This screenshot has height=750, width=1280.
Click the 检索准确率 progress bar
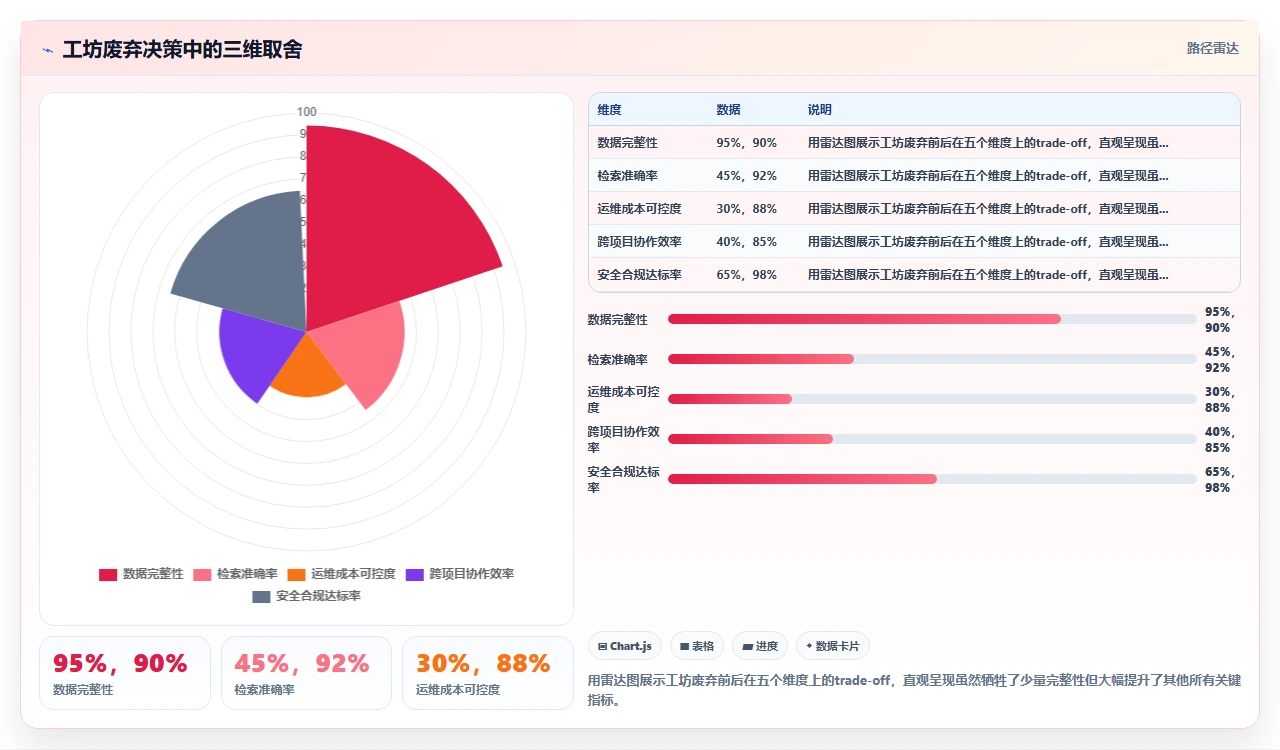coord(932,359)
